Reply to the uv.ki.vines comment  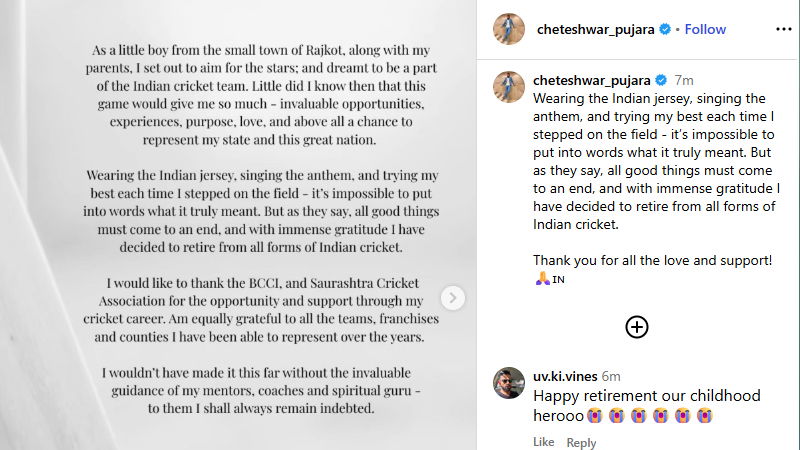click(x=581, y=442)
